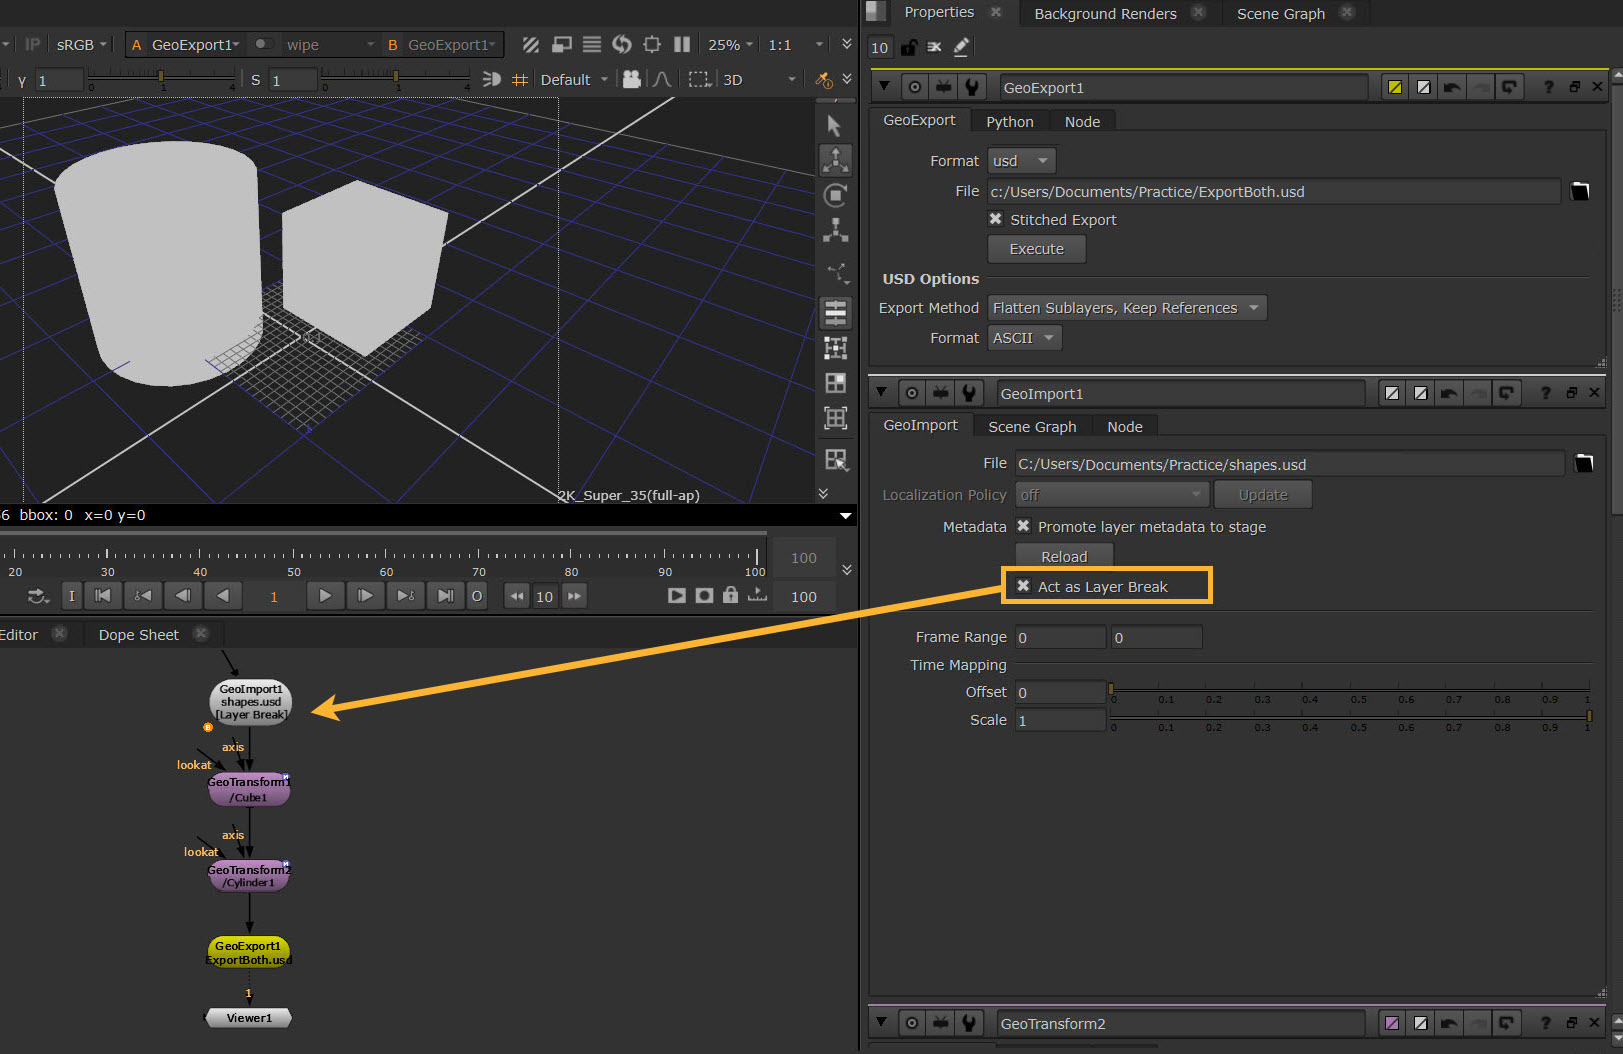Click the flipbook render icon on timeline
Image resolution: width=1623 pixels, height=1054 pixels.
coord(677,596)
